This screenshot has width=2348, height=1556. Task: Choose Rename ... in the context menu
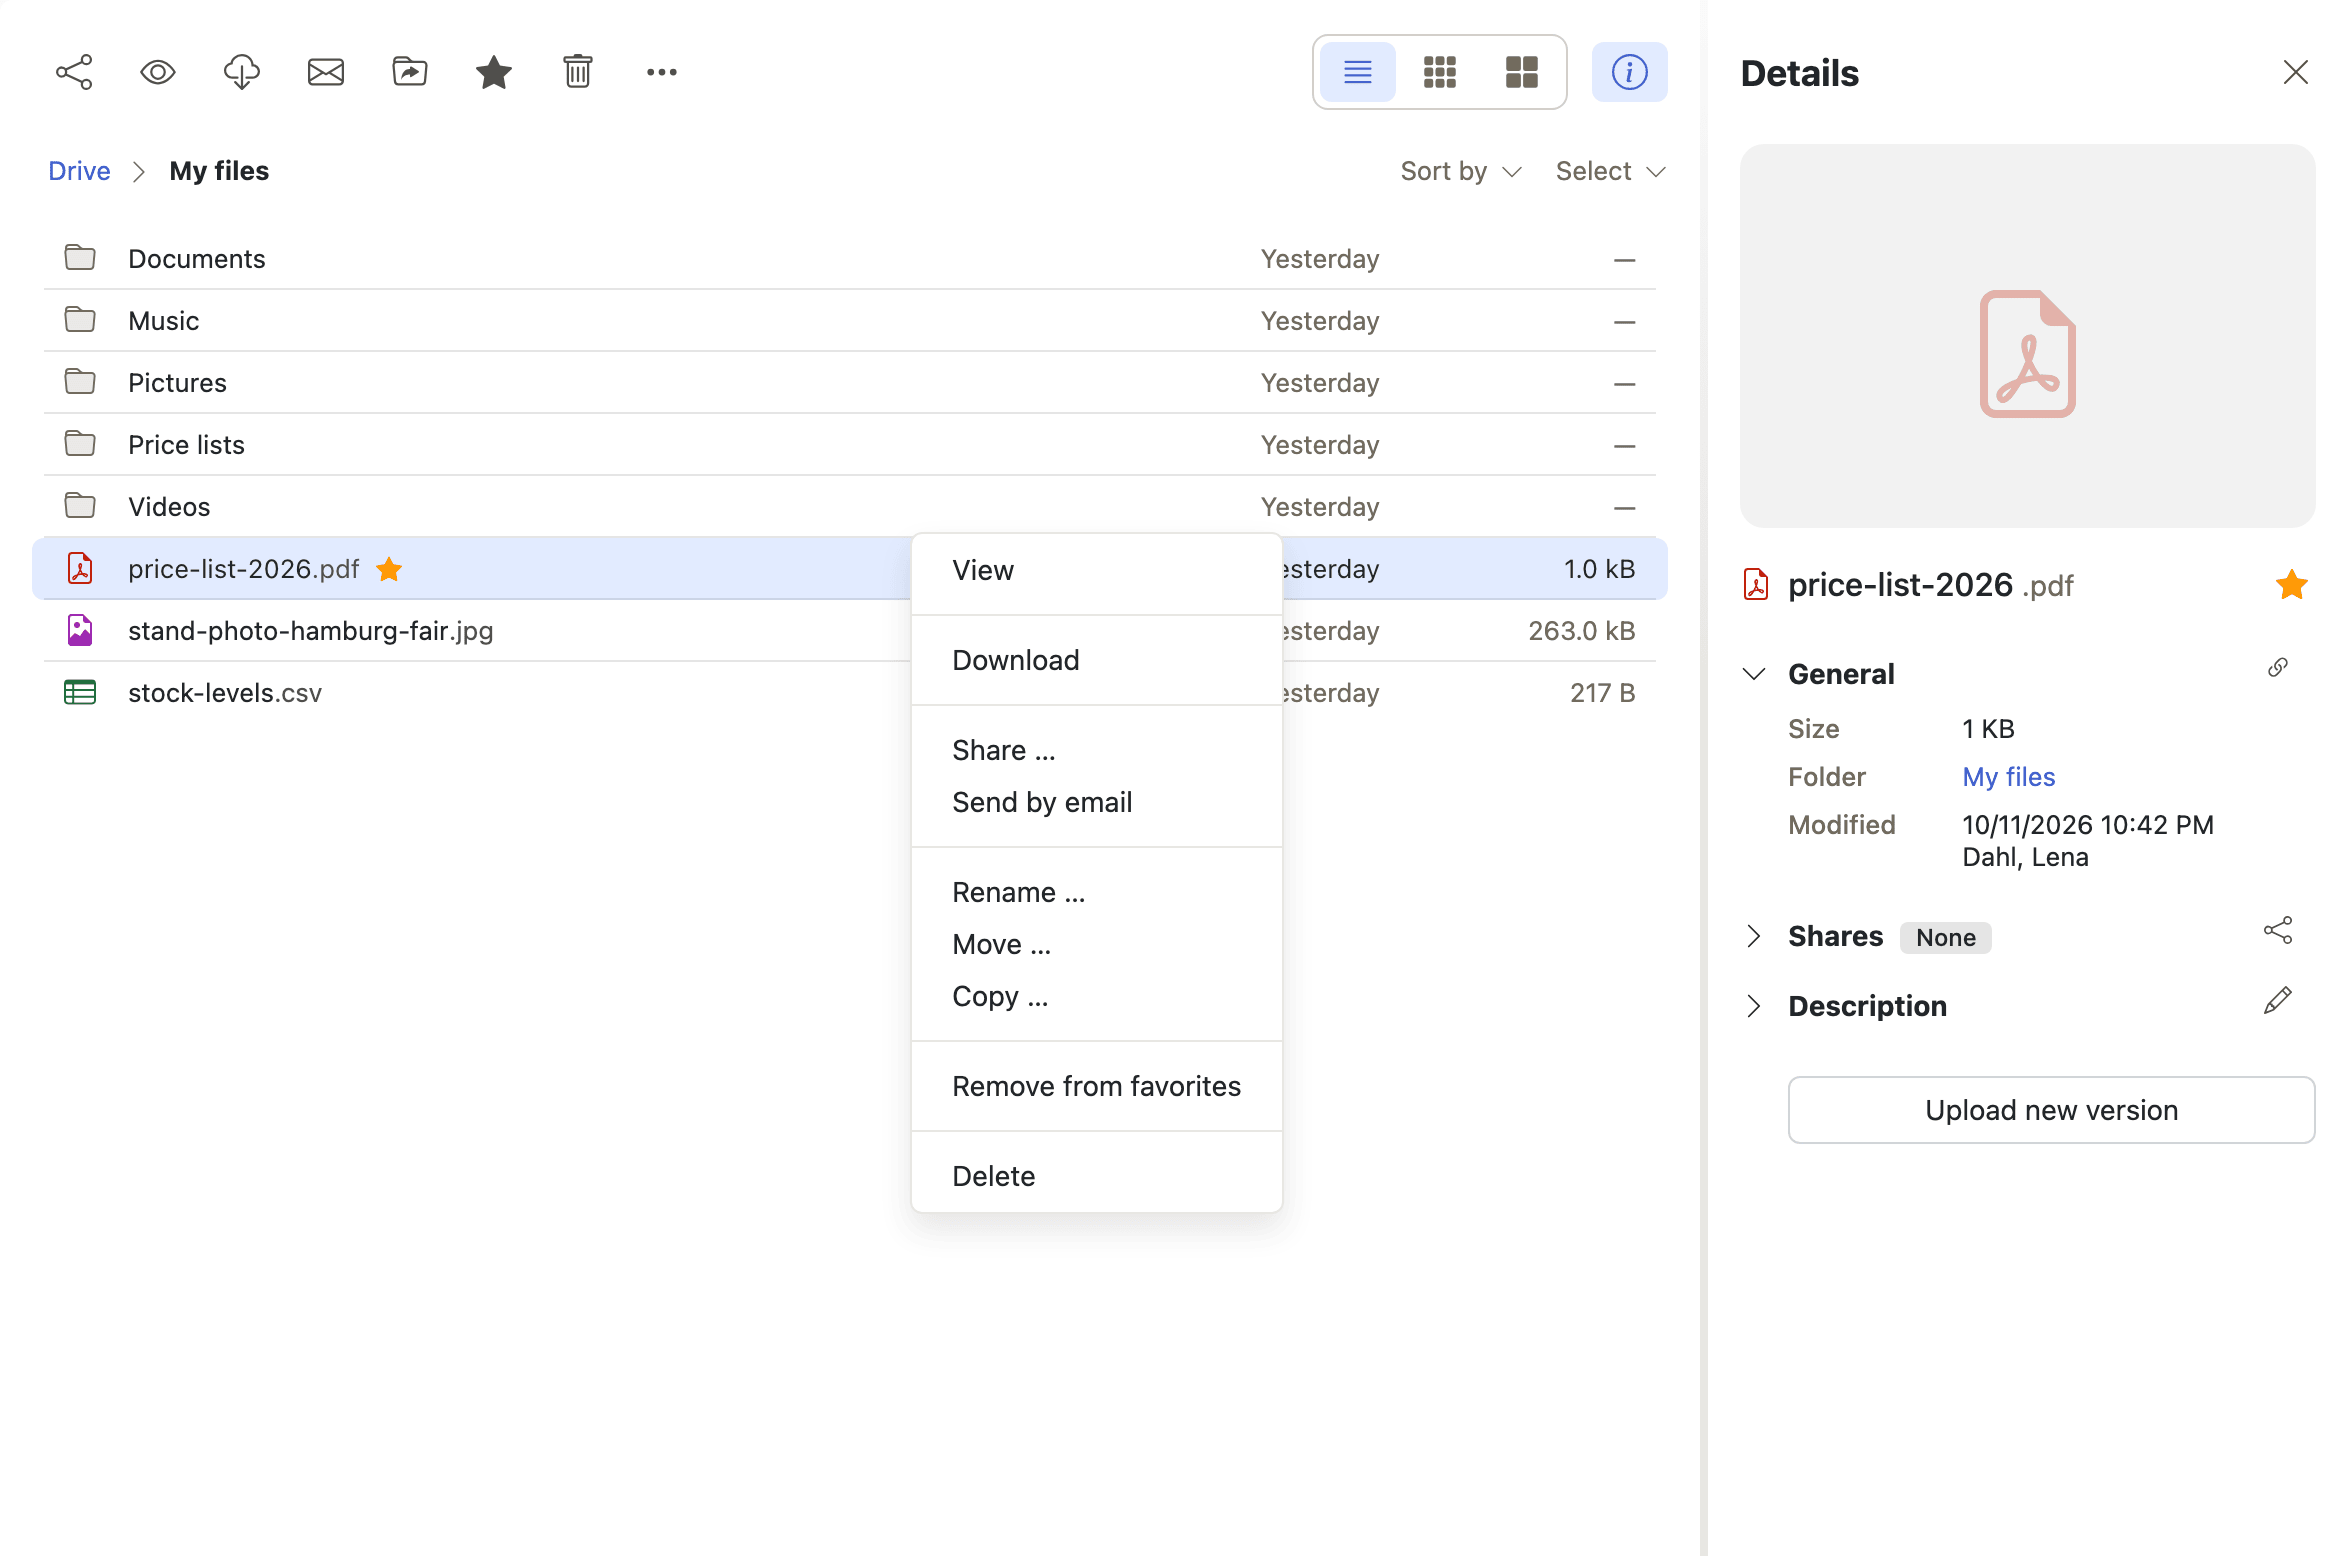click(1097, 892)
